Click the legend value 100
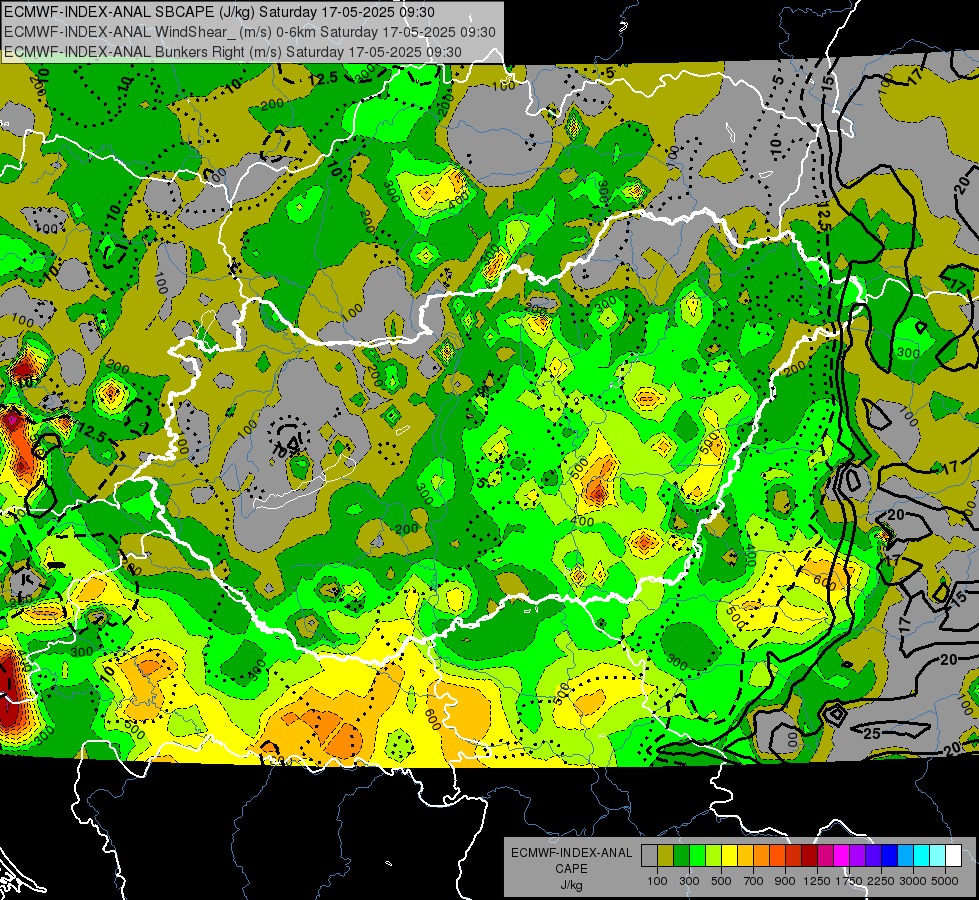The height and width of the screenshot is (900, 979). 657,881
